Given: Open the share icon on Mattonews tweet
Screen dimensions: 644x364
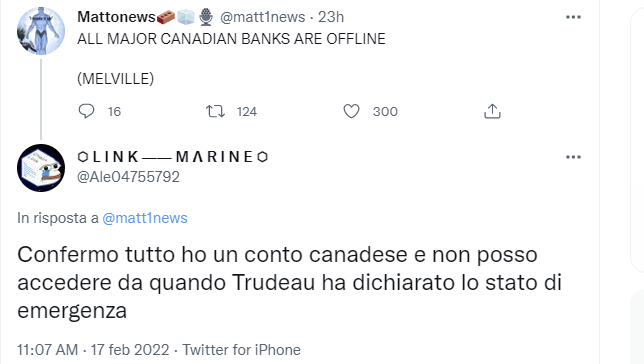Looking at the screenshot, I should coord(492,111).
